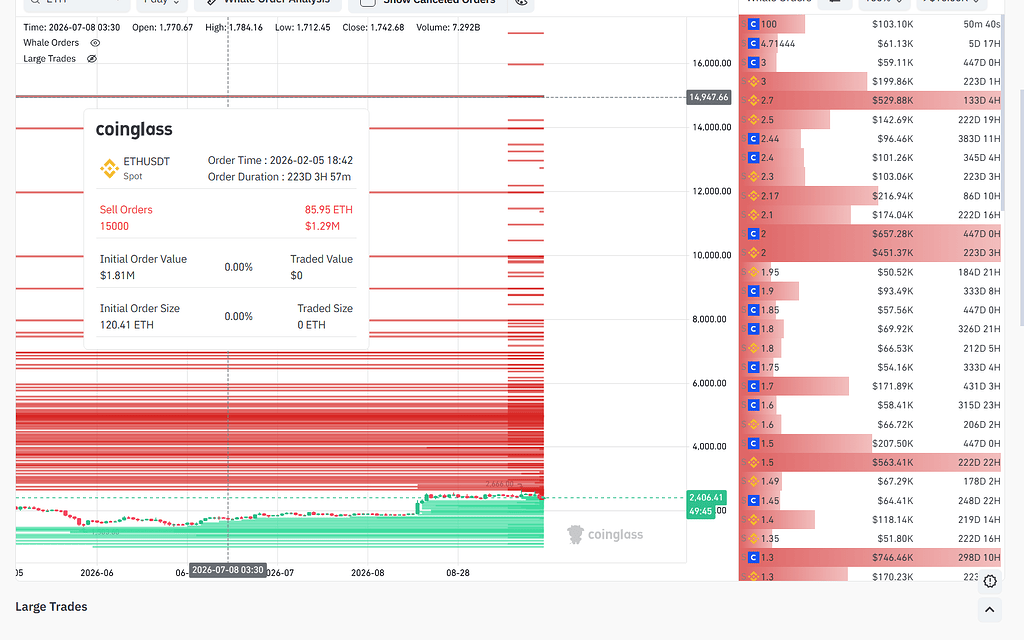Screen dimensions: 1024x640
Task: Toggle Large Trades visibility eye icon
Action: pyautogui.click(x=92, y=59)
